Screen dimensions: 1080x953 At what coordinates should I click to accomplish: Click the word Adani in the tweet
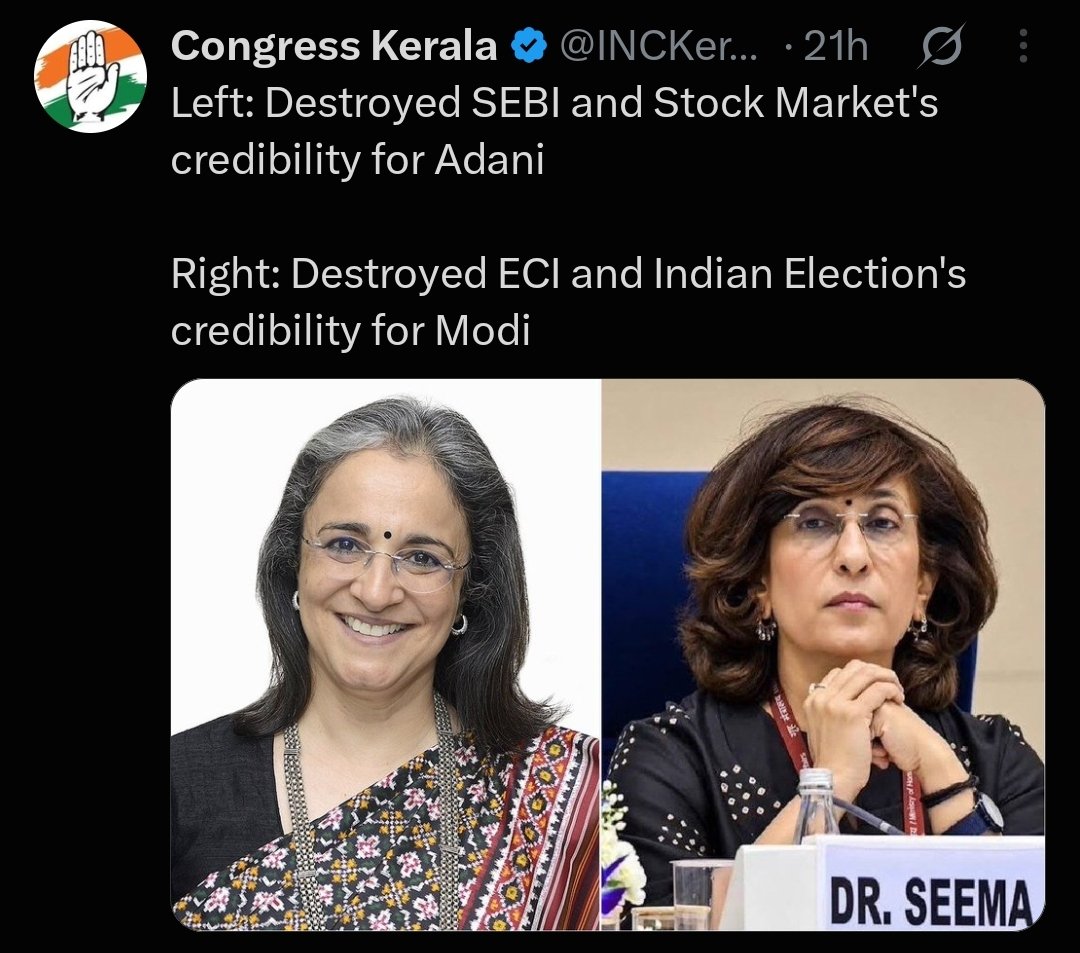pos(489,160)
